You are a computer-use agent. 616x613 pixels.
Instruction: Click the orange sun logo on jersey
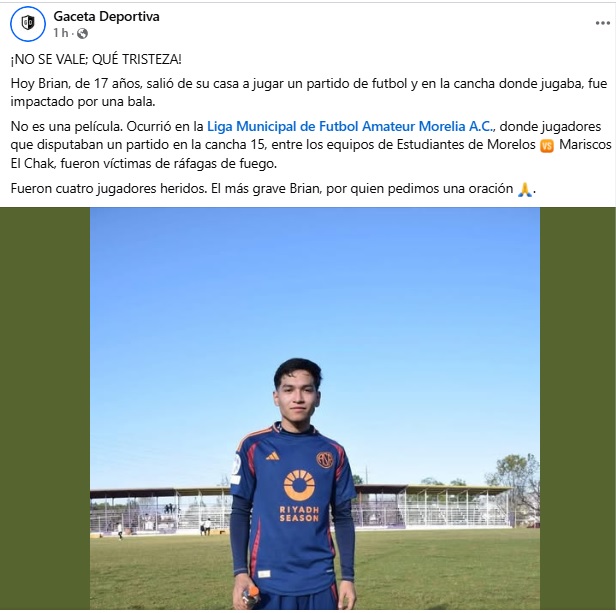(x=299, y=485)
